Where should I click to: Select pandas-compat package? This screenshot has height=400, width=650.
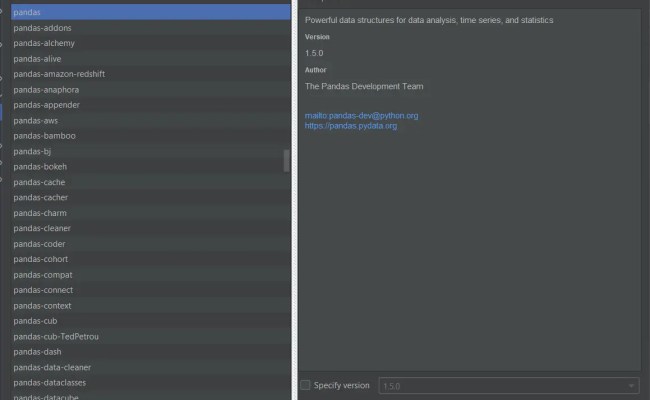click(x=150, y=275)
